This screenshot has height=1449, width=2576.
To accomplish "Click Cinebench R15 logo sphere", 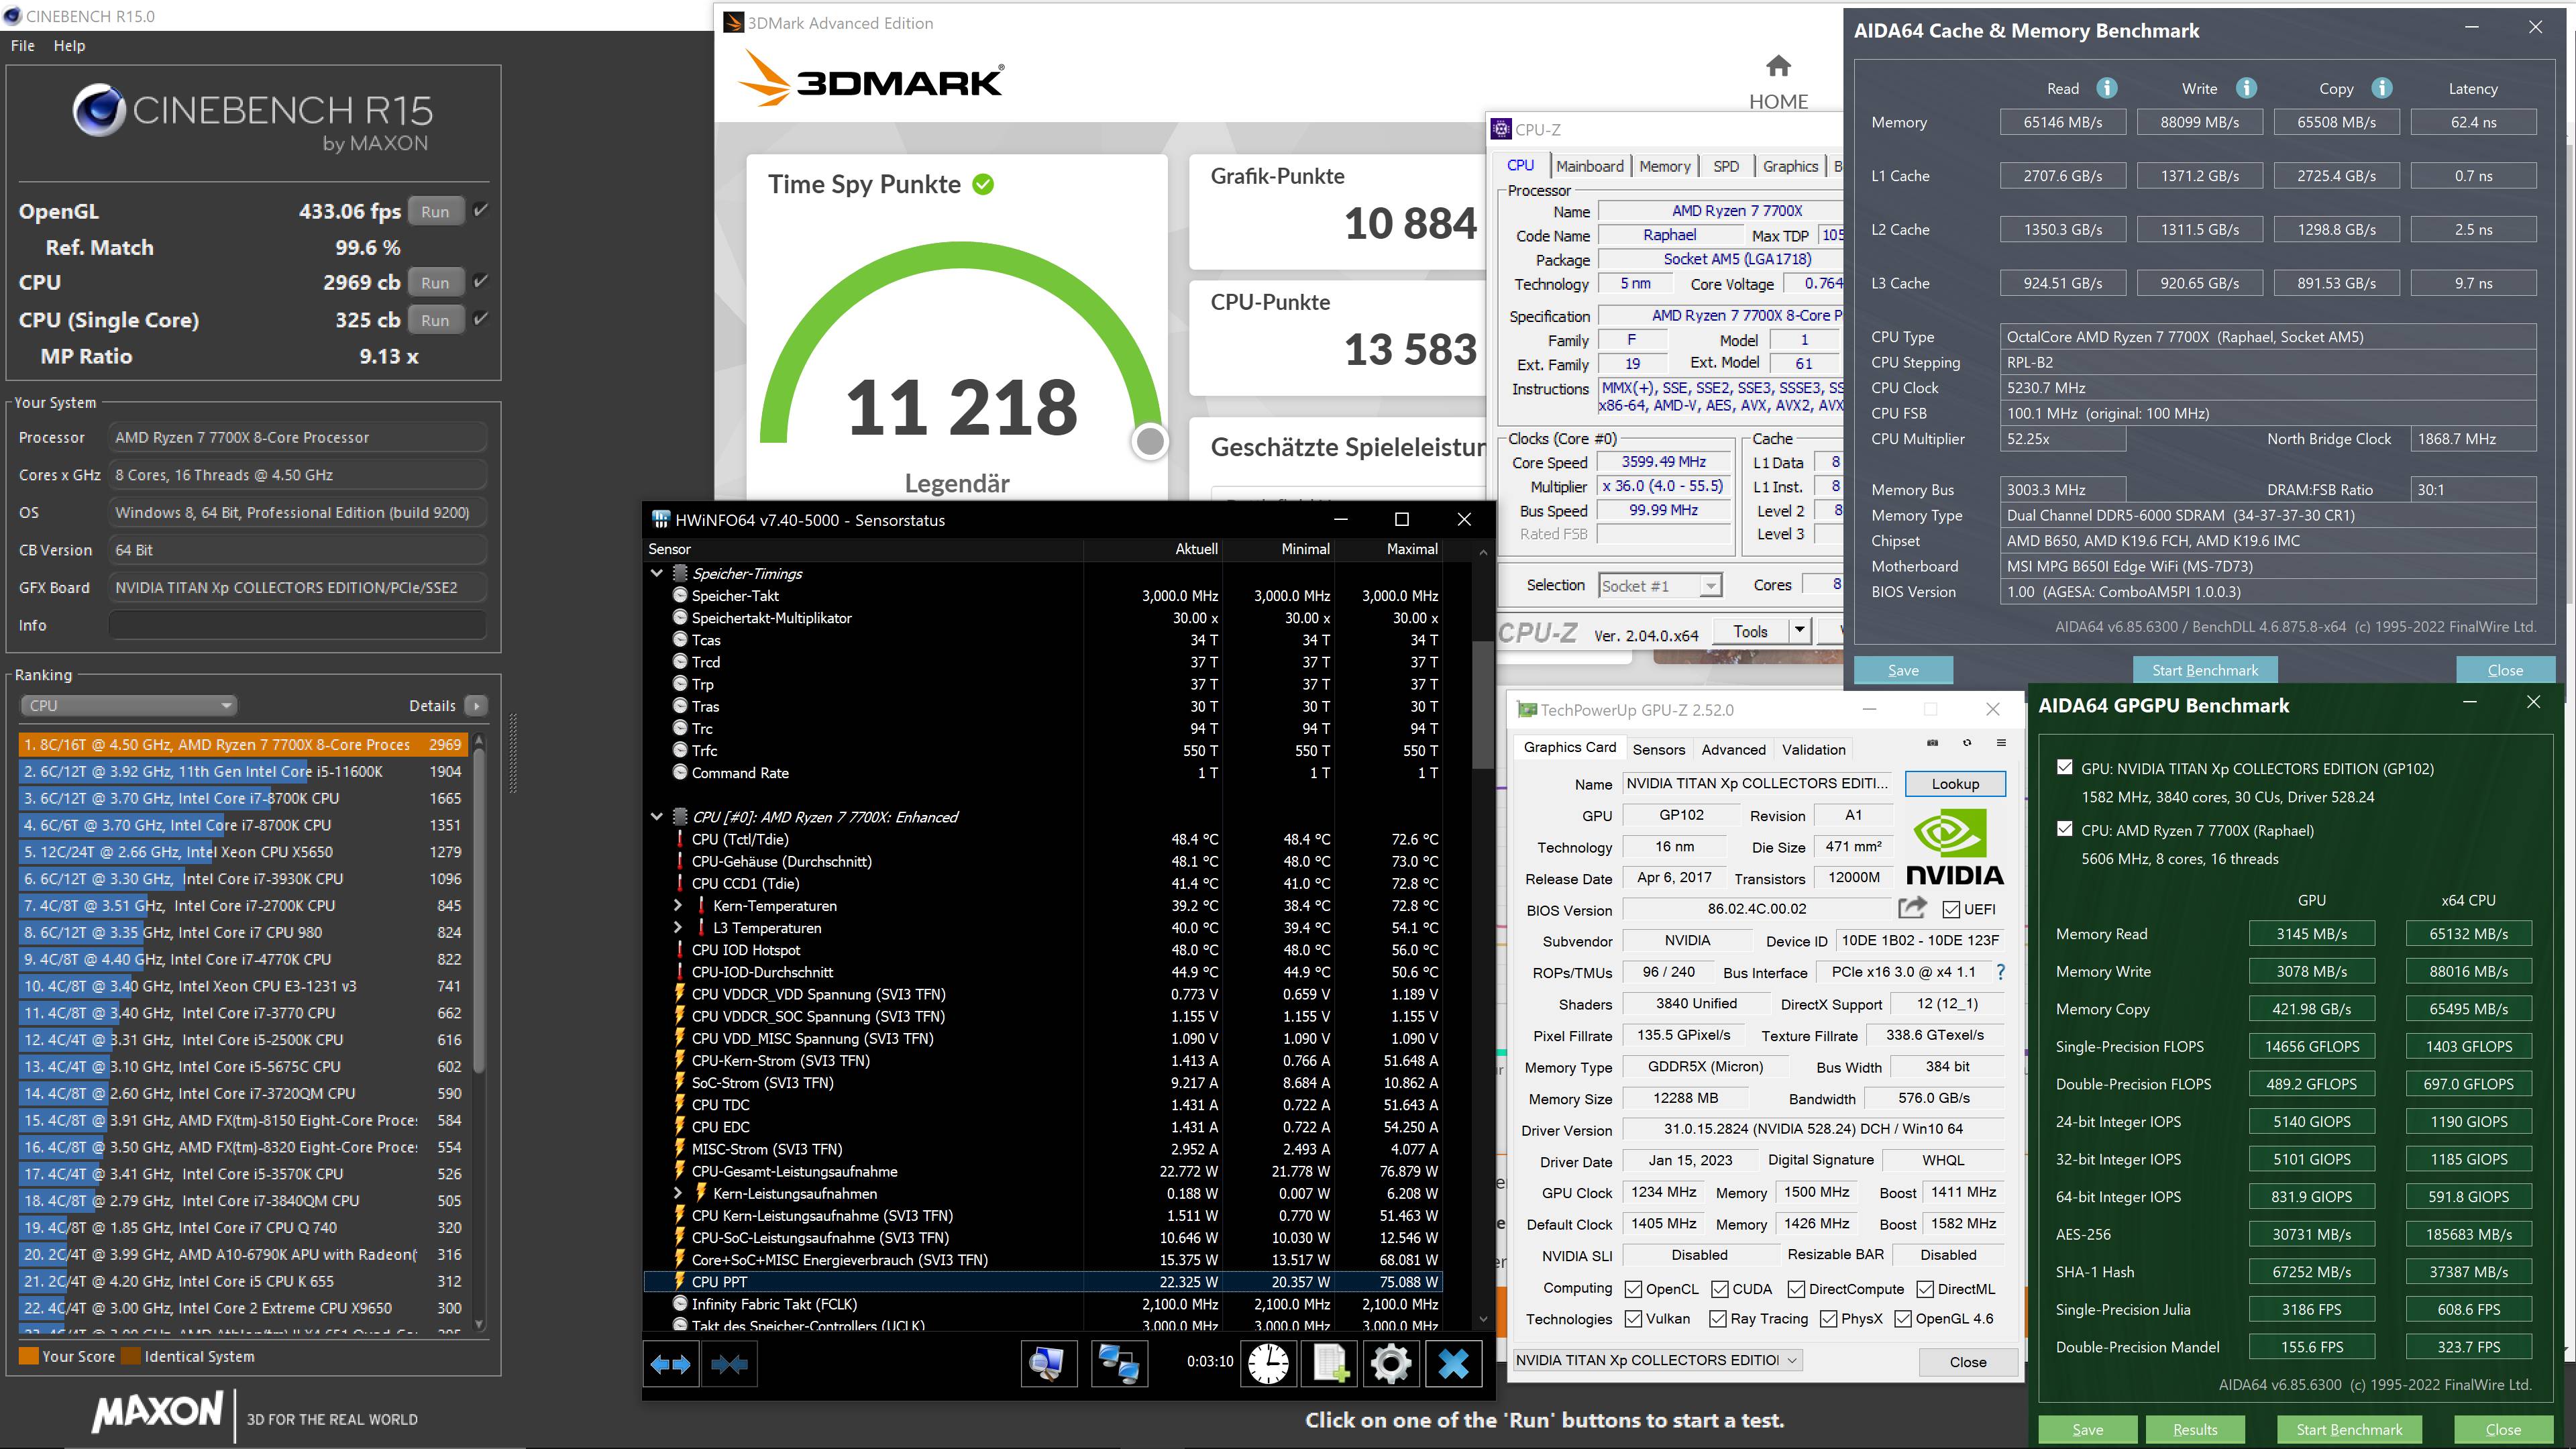I will [x=98, y=111].
